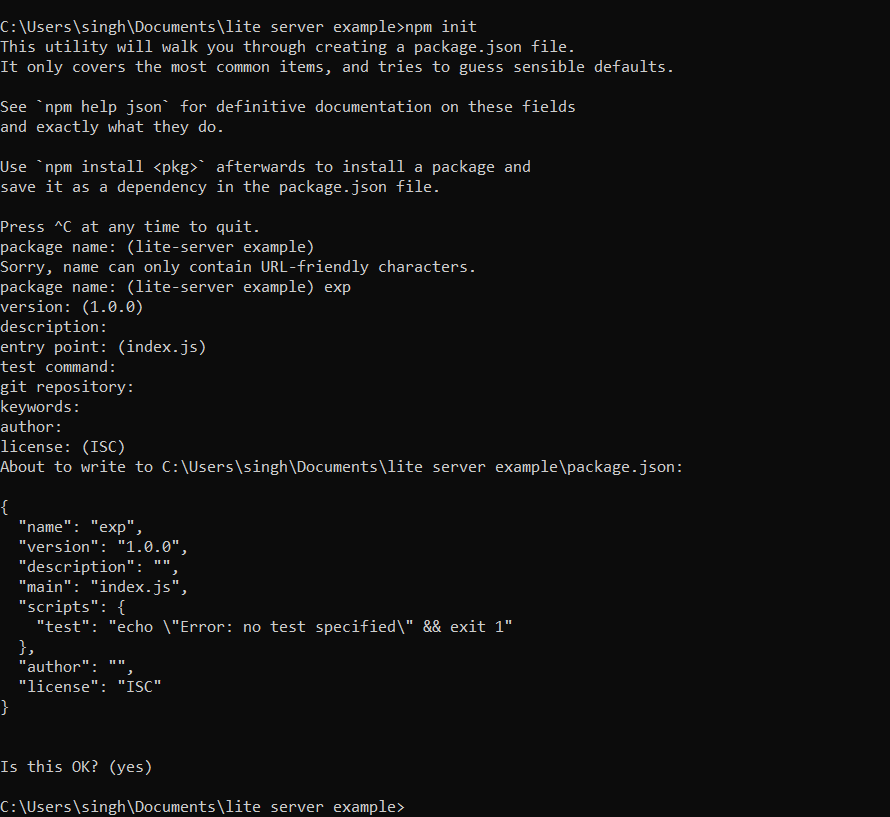
Task: Click the package name line ending in "exp"
Action: [175, 287]
